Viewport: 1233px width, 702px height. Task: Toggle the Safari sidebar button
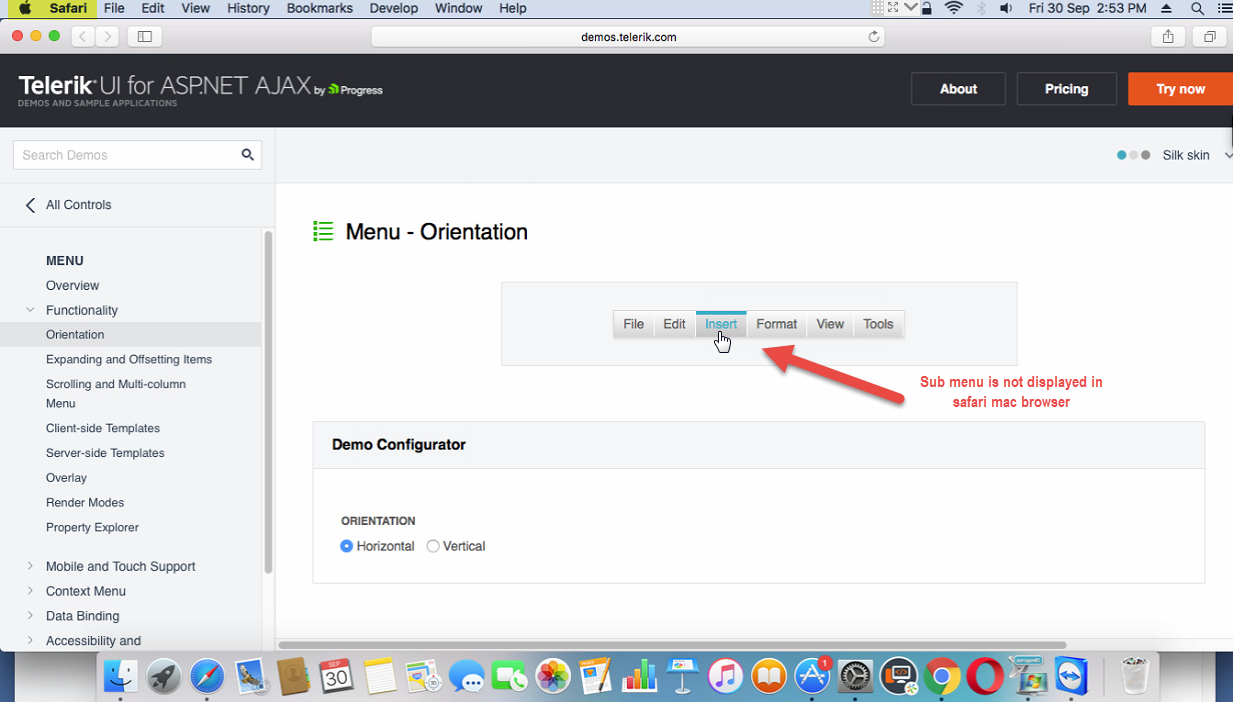(x=145, y=36)
